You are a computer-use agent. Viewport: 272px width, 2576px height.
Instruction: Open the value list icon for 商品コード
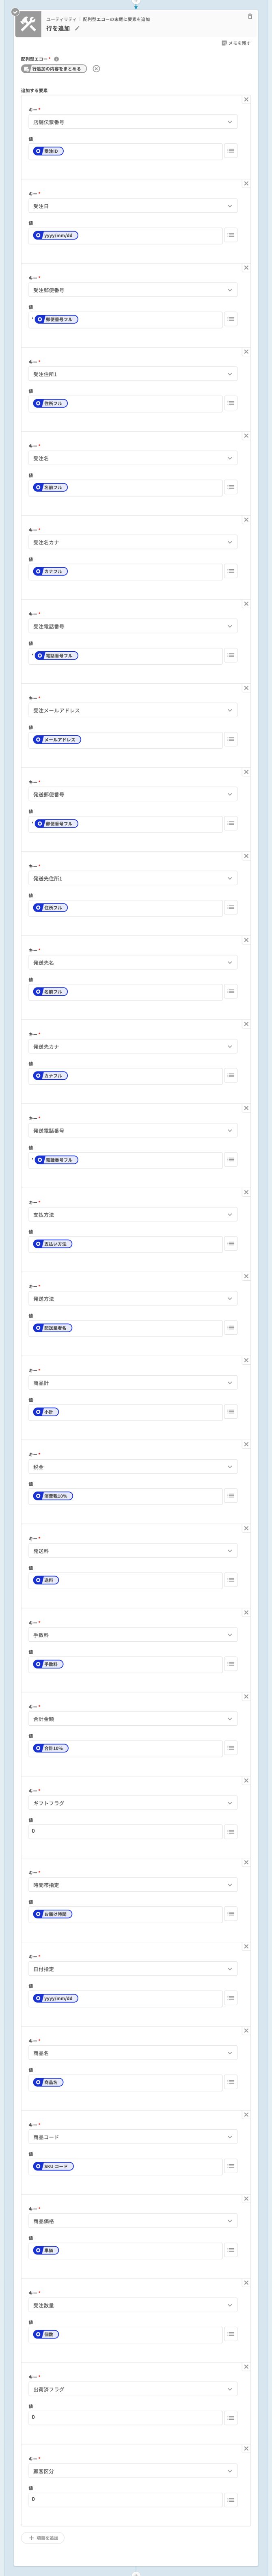(x=231, y=2166)
